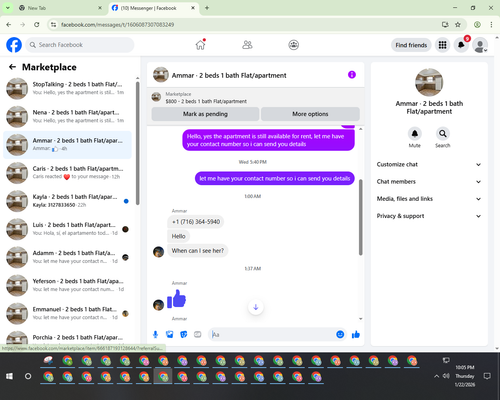The width and height of the screenshot is (500, 400).
Task: Click the browser reload button
Action: point(37,25)
